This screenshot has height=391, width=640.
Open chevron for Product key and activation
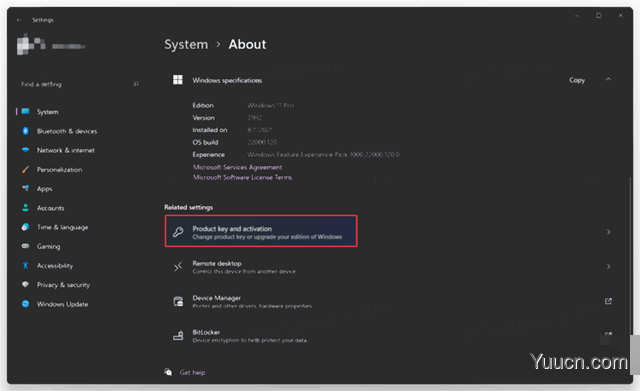click(608, 232)
